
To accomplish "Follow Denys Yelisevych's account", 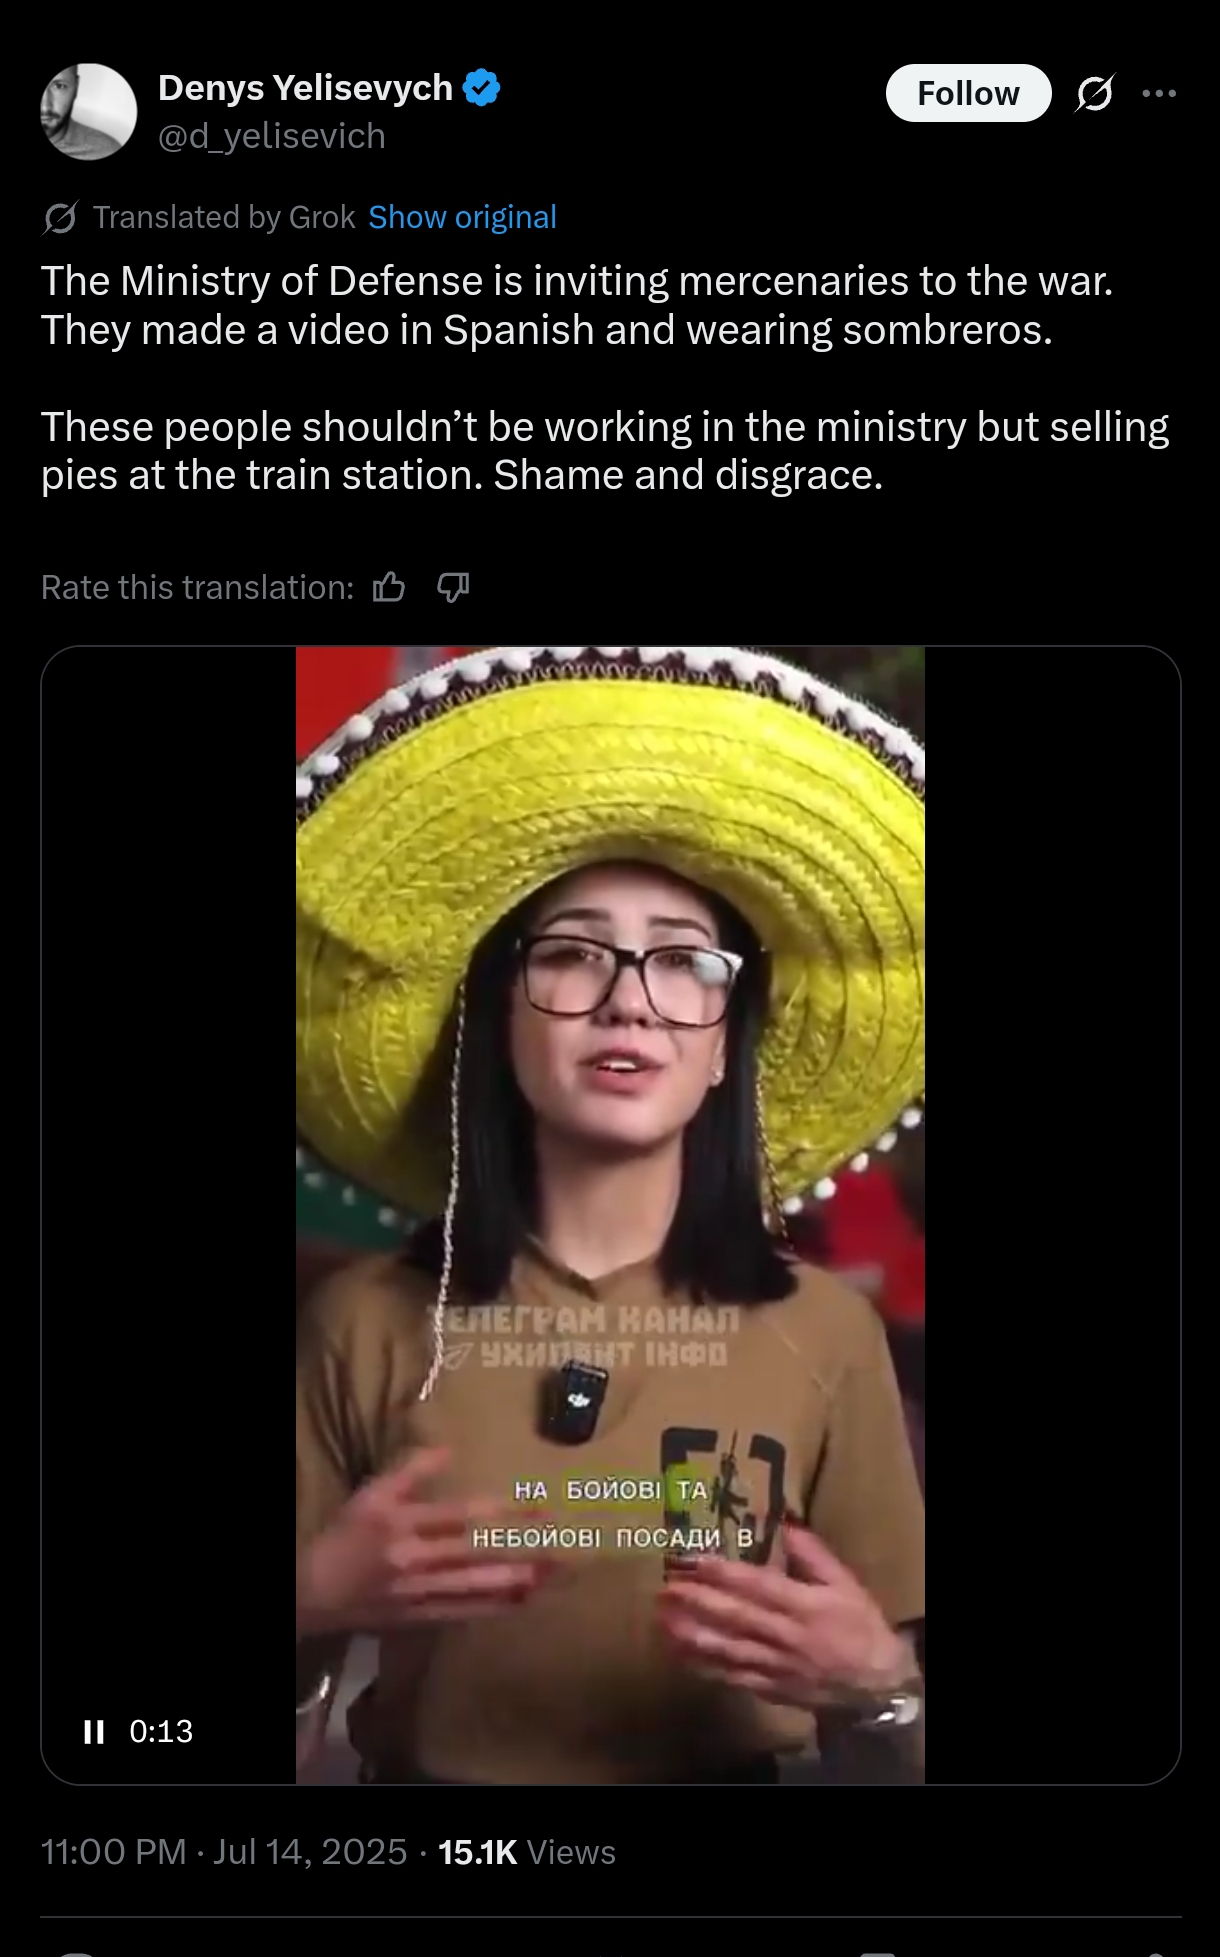I will point(968,93).
